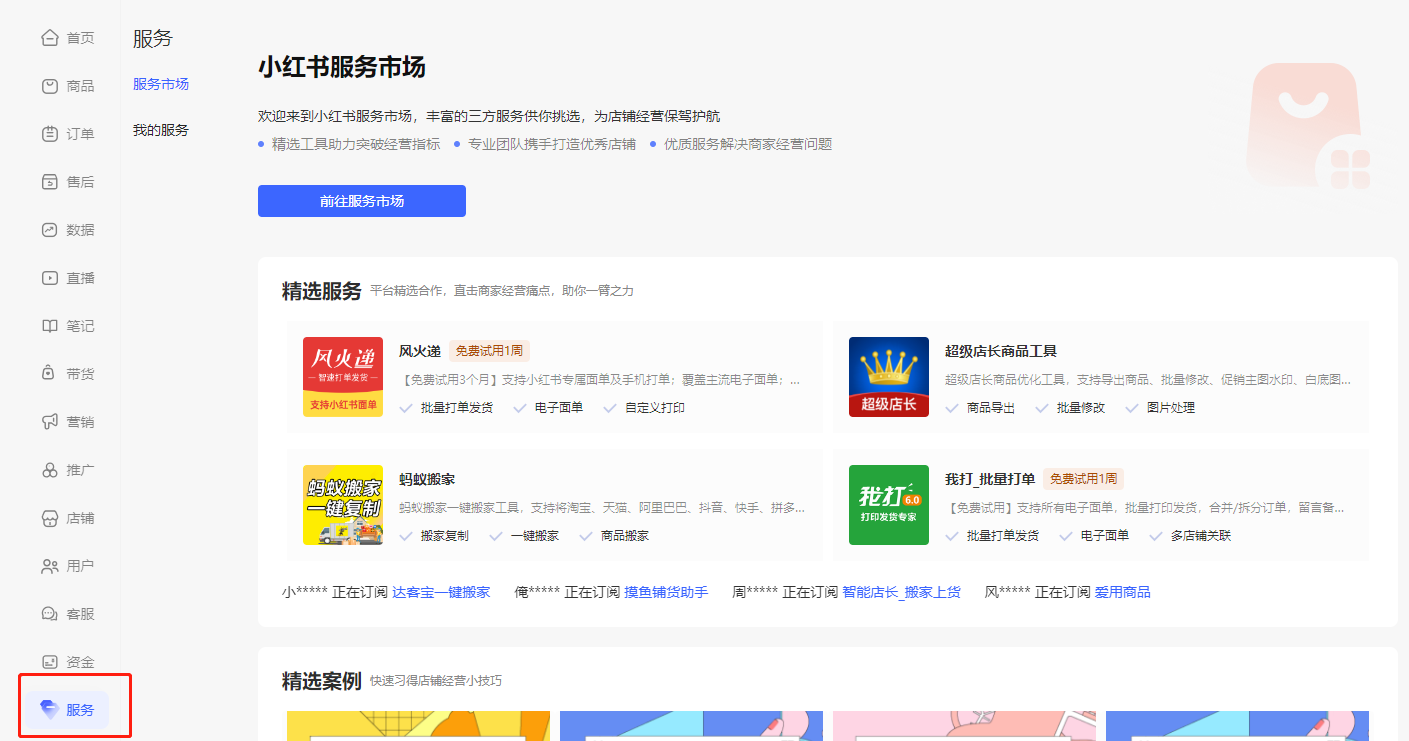Click the 前往服务市场 button

pyautogui.click(x=361, y=201)
